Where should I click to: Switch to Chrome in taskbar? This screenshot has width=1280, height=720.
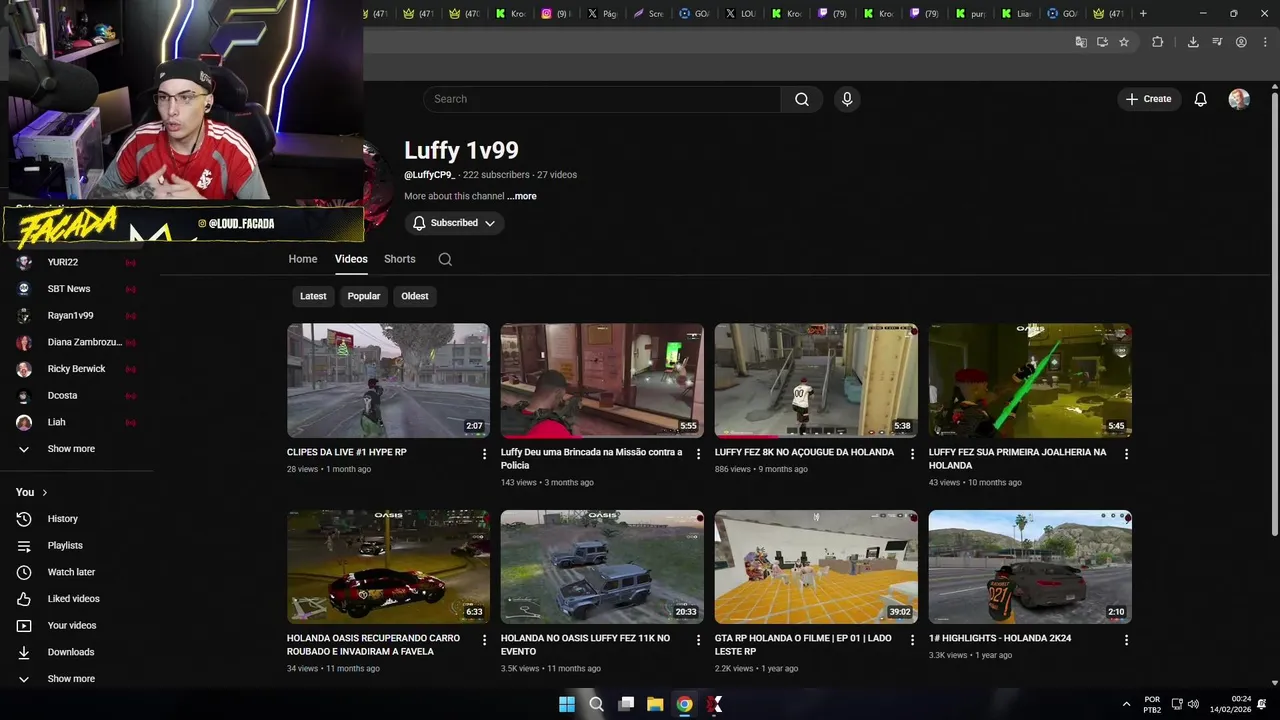point(684,704)
